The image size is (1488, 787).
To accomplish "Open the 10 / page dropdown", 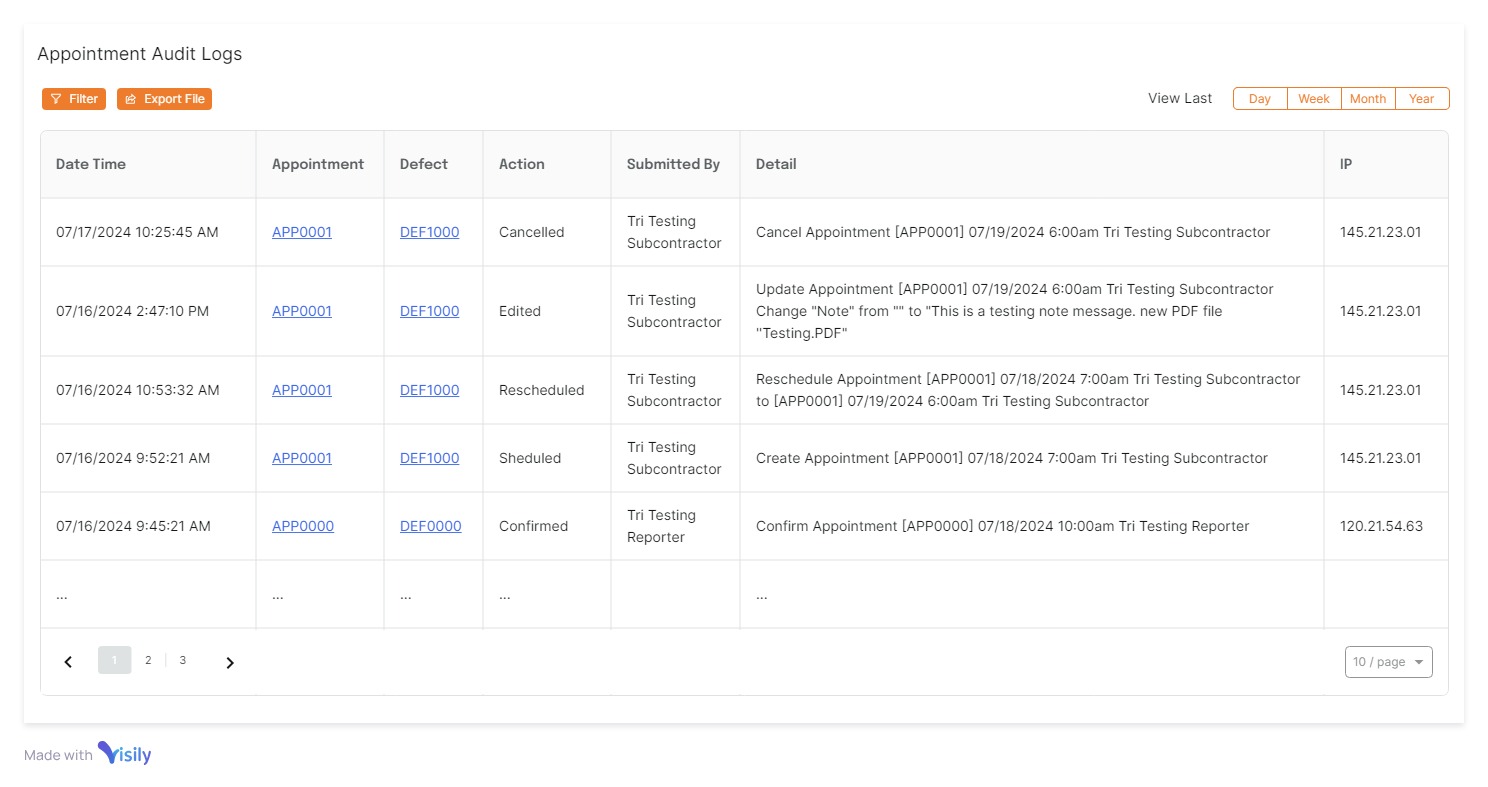I will 1388,662.
